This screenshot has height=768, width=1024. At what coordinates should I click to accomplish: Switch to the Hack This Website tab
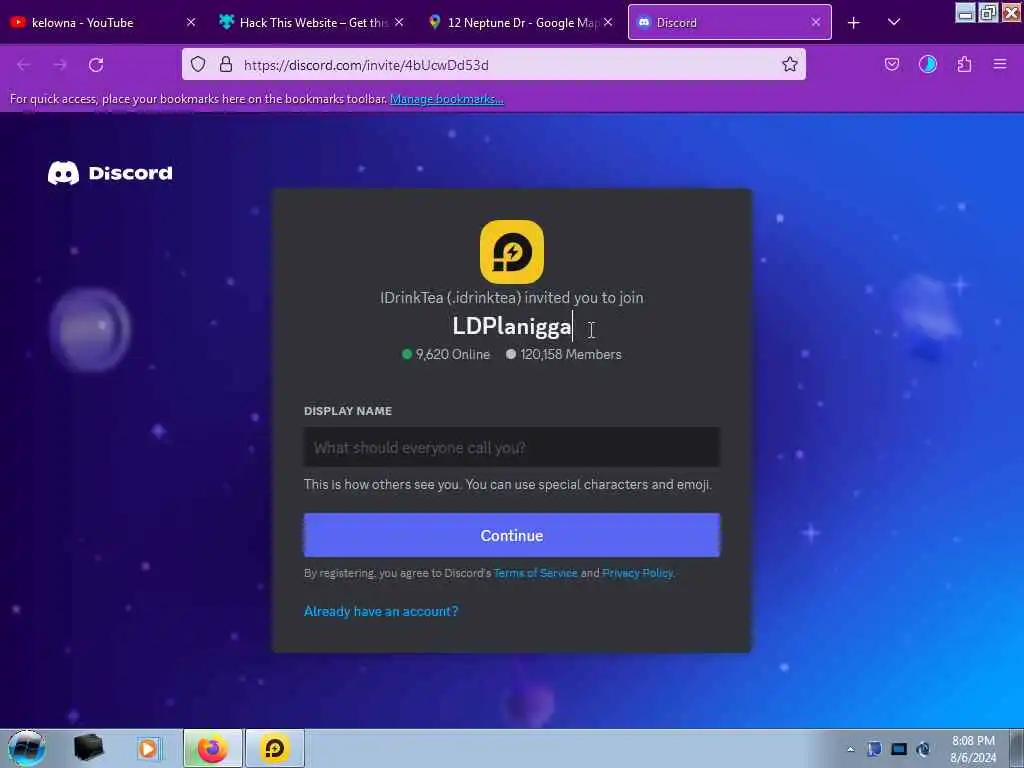point(307,22)
